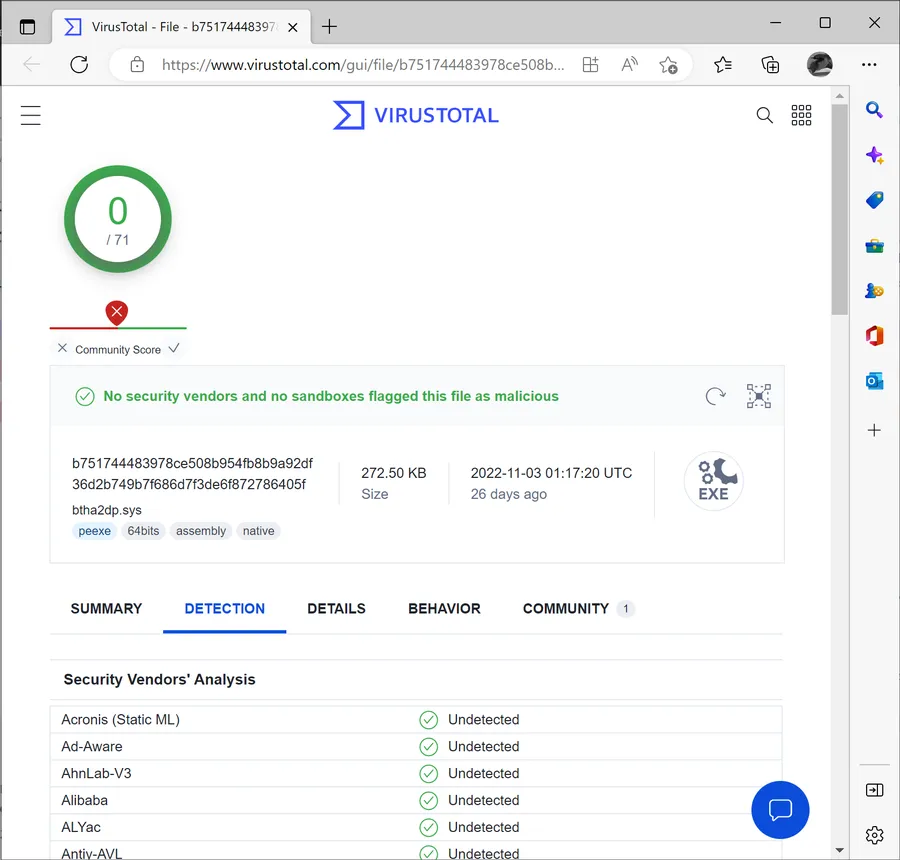900x860 pixels.
Task: Close the VirusTotal browser tab
Action: [293, 27]
